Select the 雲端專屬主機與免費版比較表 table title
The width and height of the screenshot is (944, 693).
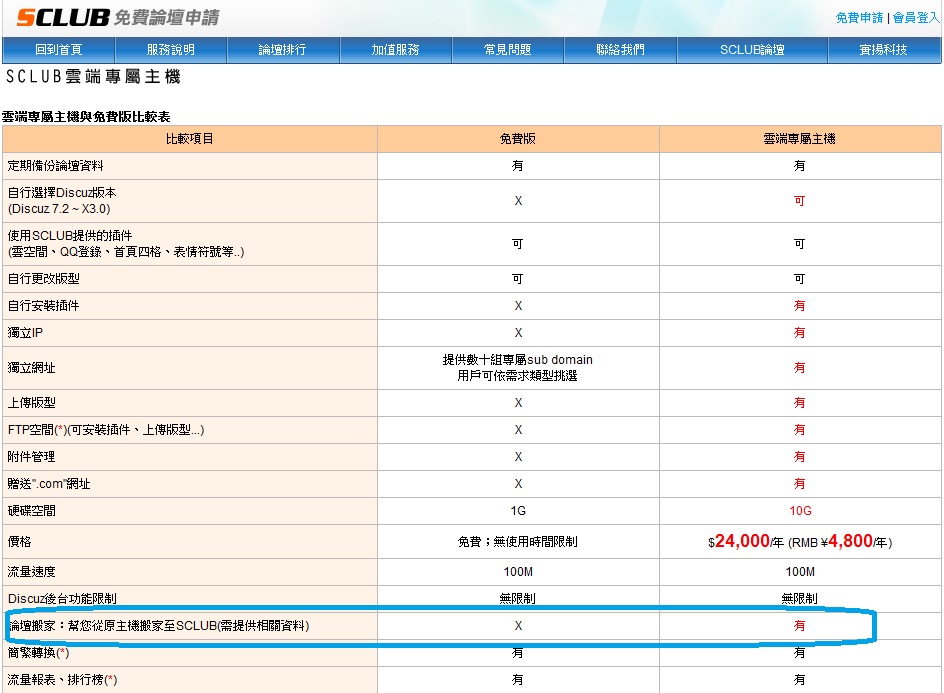(86, 117)
